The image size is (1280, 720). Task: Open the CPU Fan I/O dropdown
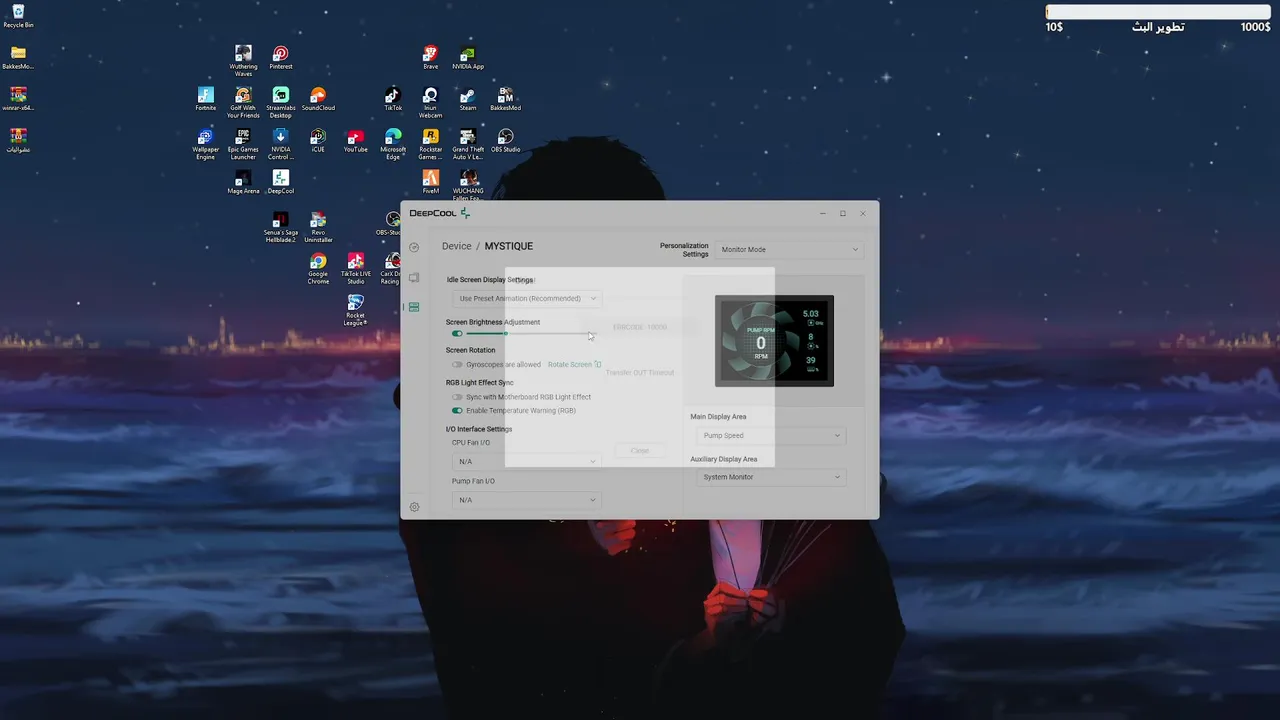[526, 461]
